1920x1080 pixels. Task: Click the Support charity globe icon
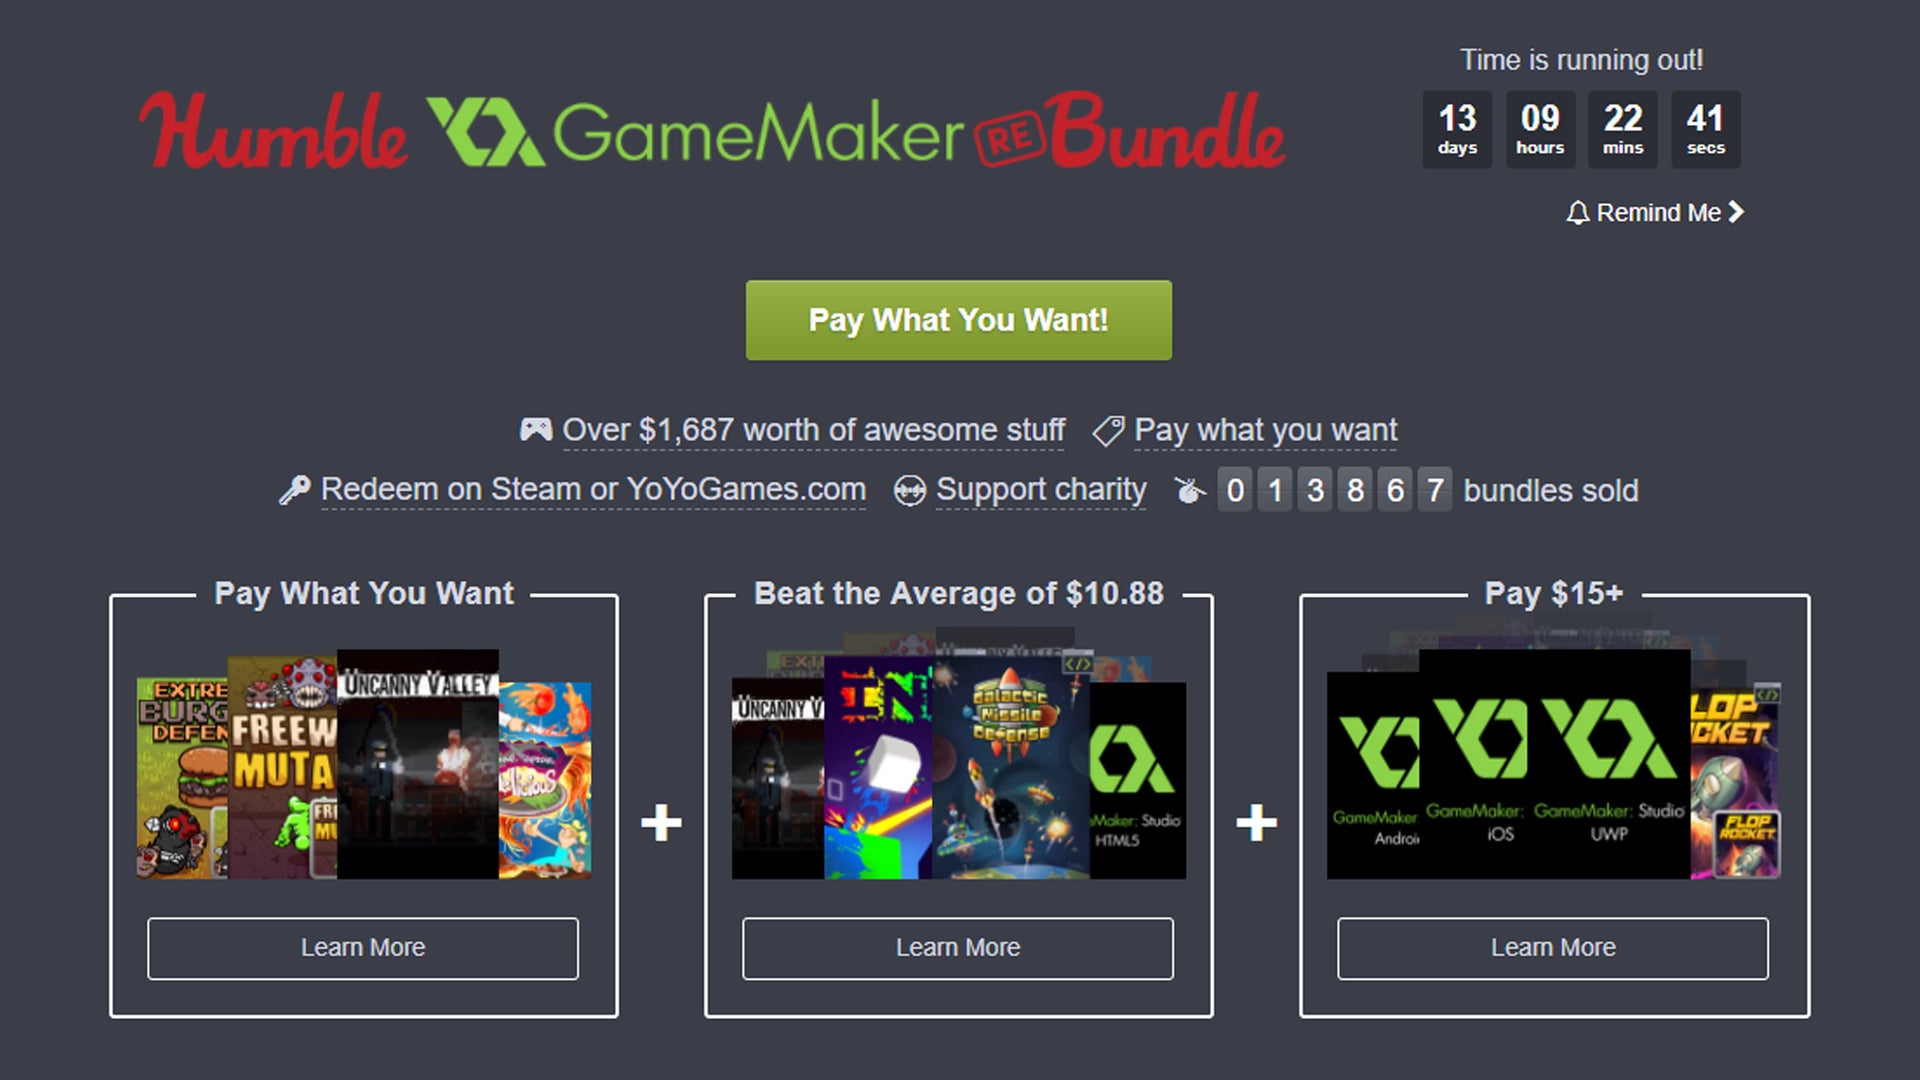(x=909, y=491)
